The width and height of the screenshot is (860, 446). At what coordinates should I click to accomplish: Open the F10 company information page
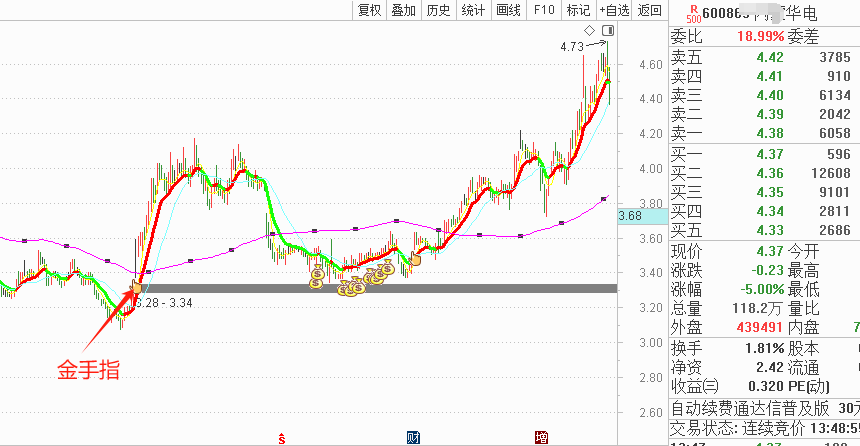[544, 10]
